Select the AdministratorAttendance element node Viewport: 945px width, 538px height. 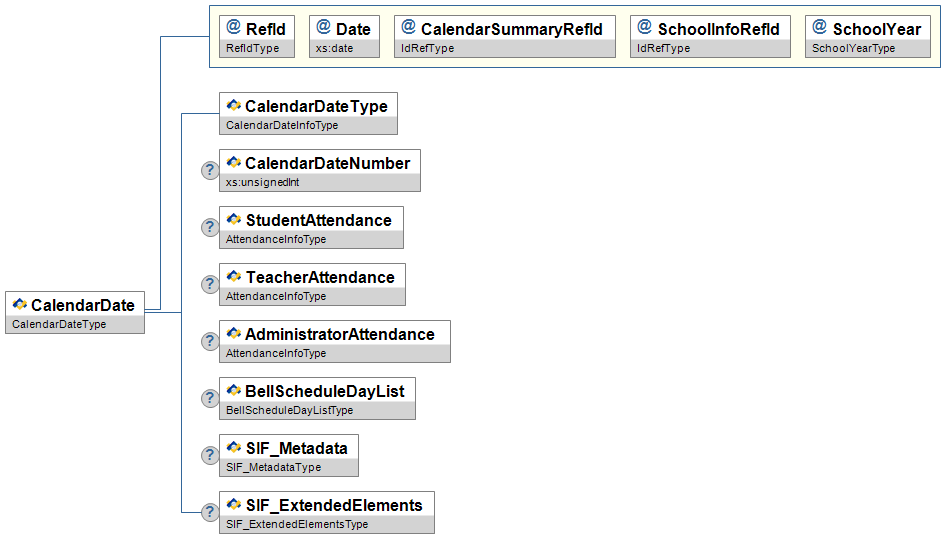tap(334, 341)
